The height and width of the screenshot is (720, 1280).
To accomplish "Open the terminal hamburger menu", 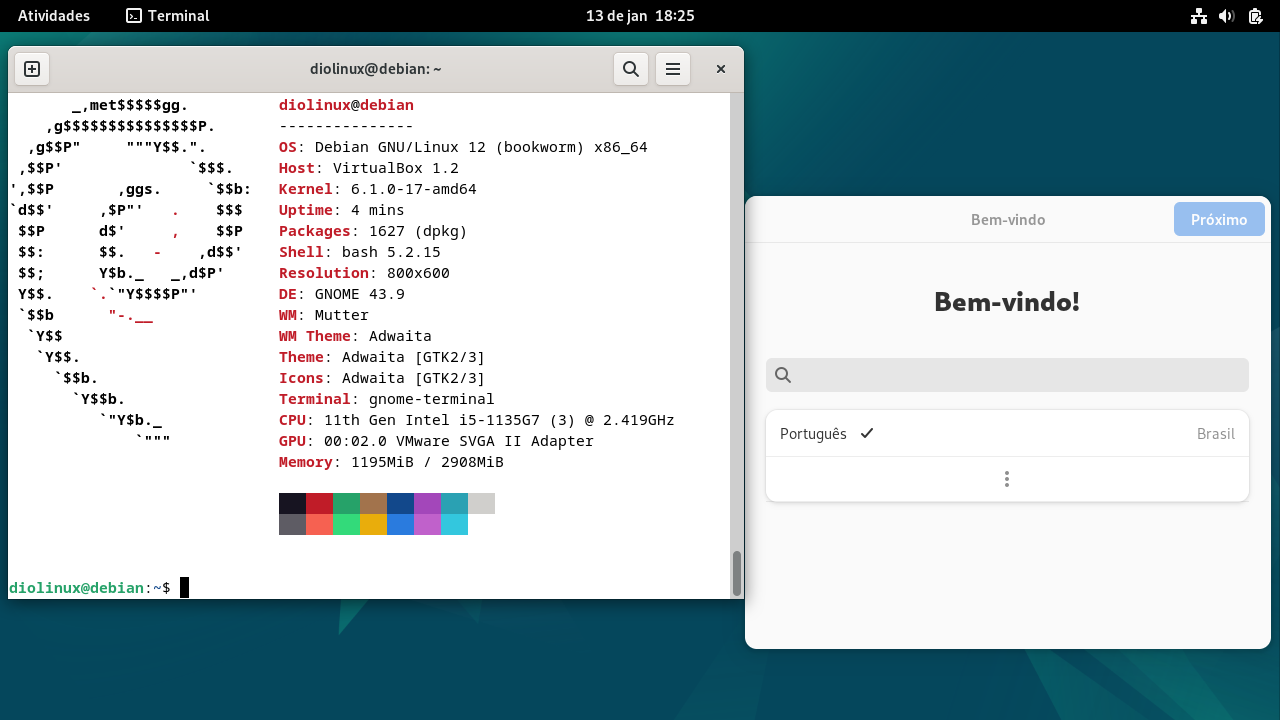I will (672, 69).
